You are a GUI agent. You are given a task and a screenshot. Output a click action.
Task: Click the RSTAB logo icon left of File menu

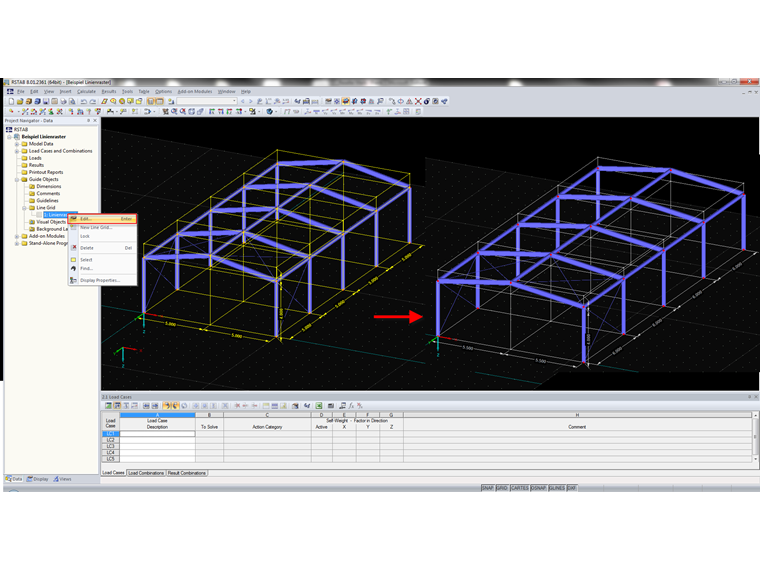(x=10, y=91)
